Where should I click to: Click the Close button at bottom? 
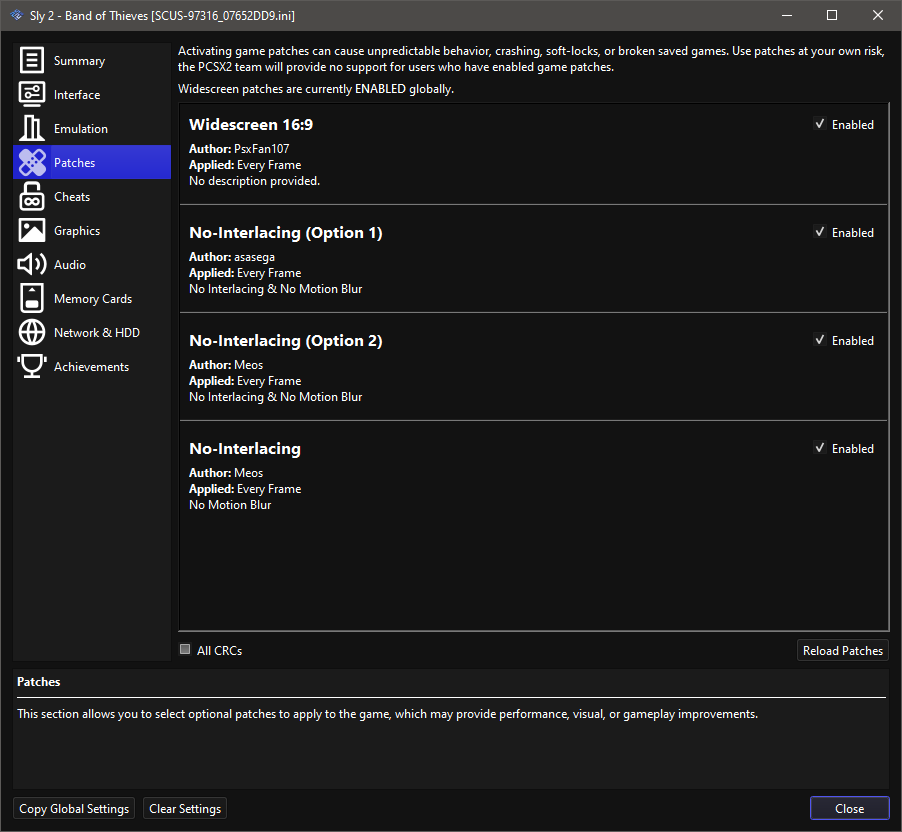[x=849, y=808]
